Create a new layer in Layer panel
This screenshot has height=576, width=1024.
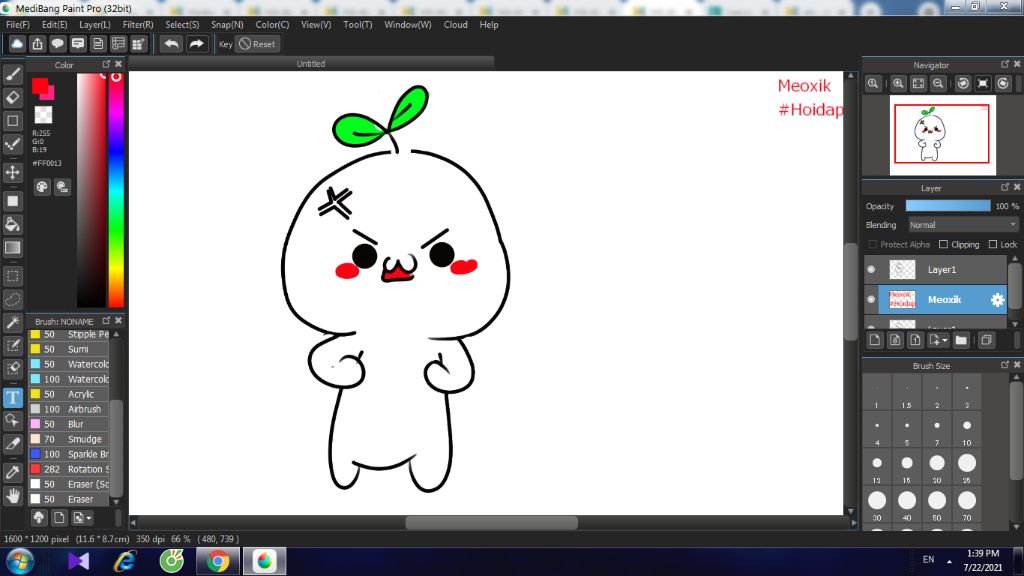(x=875, y=340)
